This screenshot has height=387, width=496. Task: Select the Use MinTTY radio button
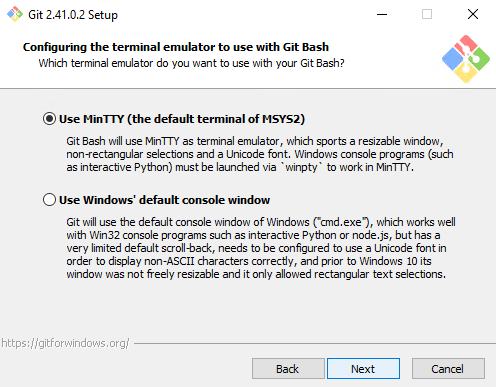click(x=49, y=119)
